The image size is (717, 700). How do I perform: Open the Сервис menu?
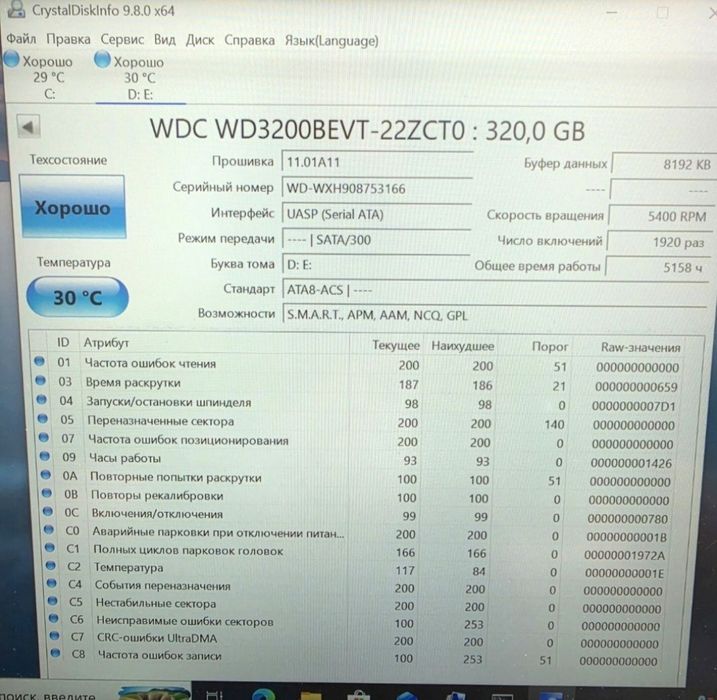tap(122, 40)
